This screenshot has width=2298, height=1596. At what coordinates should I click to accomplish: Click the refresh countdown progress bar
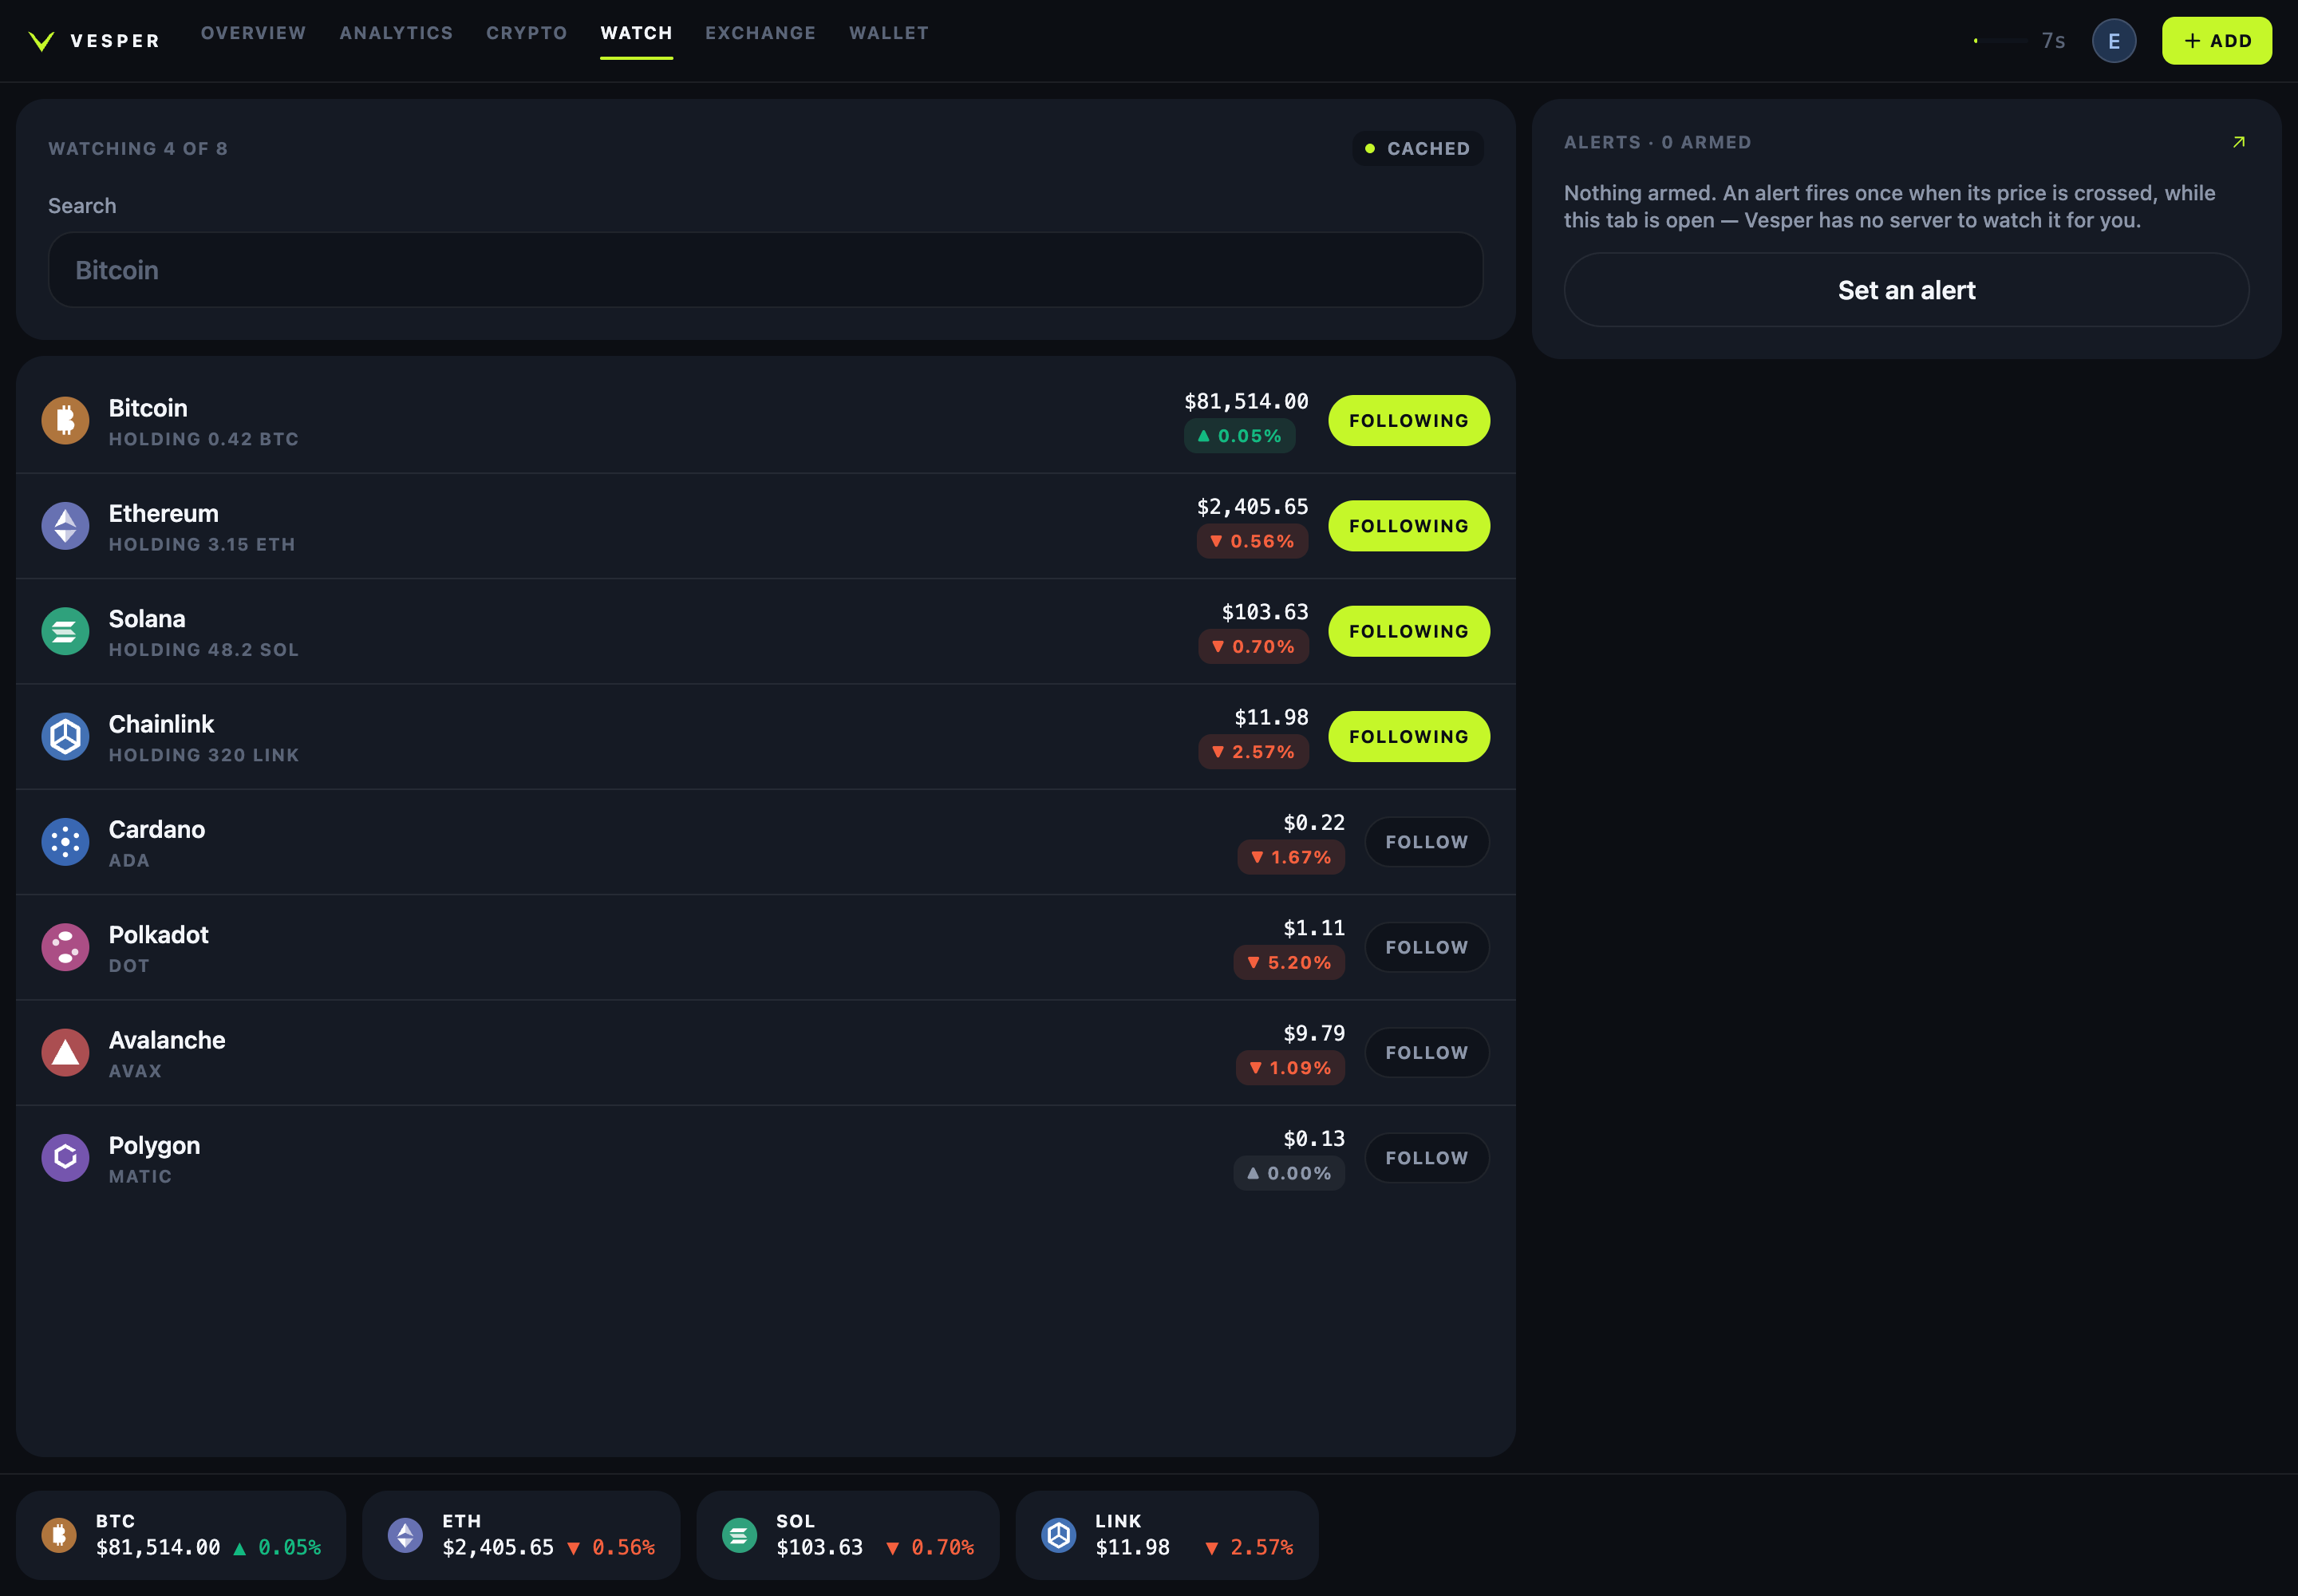(x=2000, y=41)
